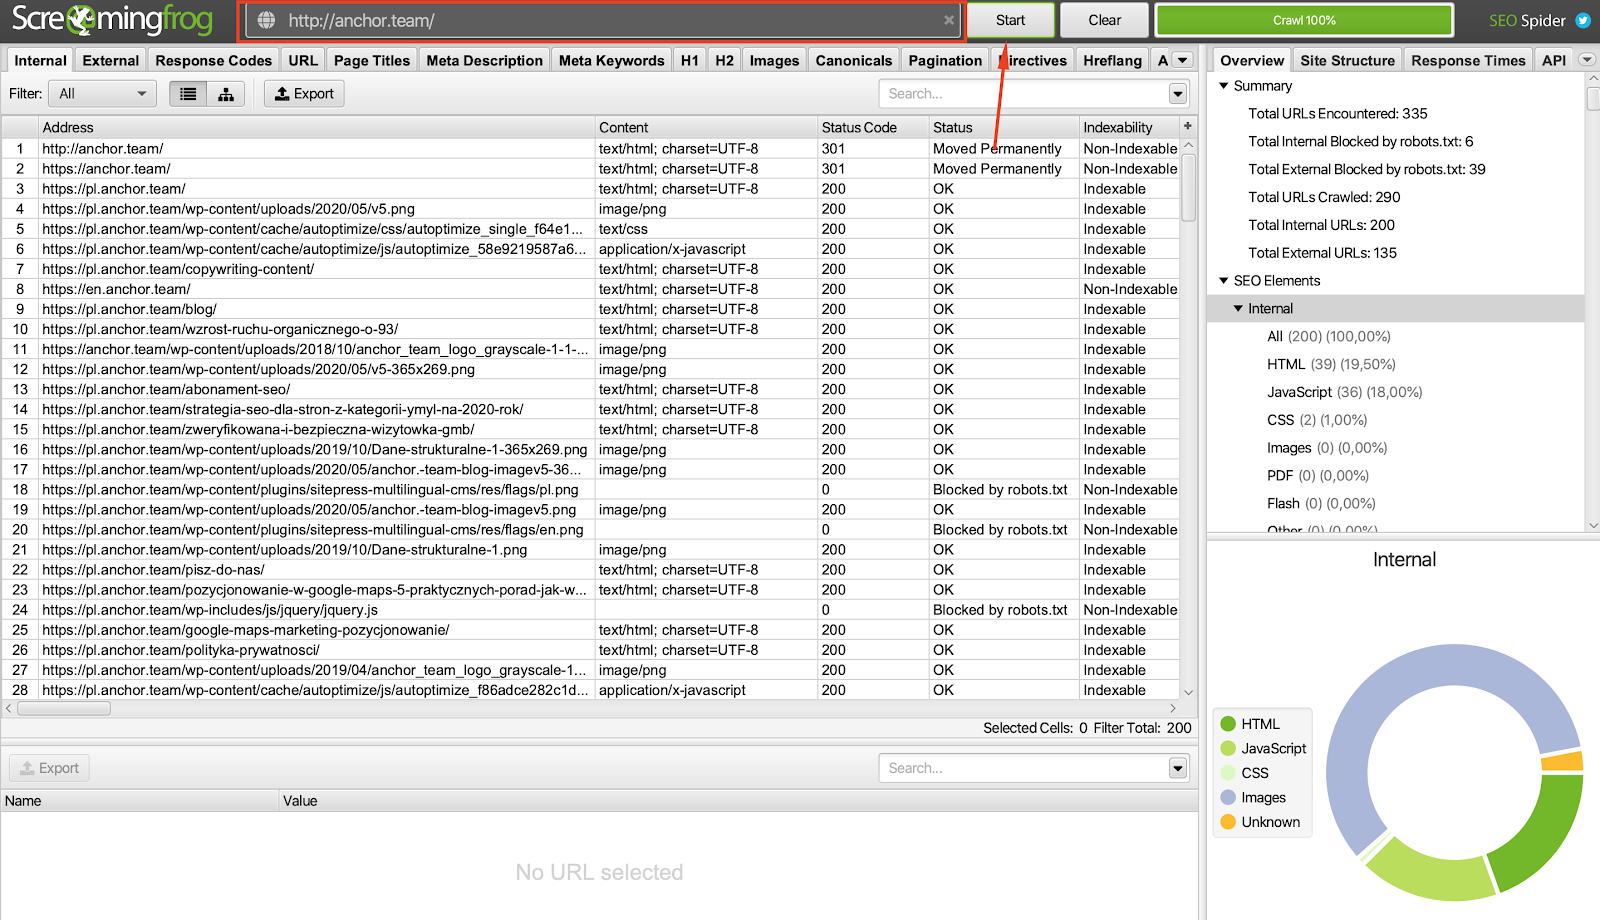Open the Images tab
This screenshot has height=920, width=1600.
coord(775,60)
